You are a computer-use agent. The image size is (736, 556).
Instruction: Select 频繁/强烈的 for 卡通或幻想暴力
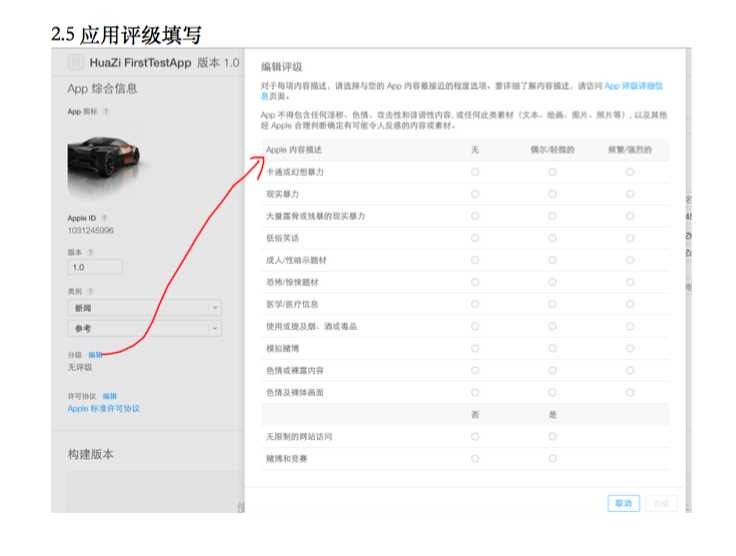coord(630,172)
